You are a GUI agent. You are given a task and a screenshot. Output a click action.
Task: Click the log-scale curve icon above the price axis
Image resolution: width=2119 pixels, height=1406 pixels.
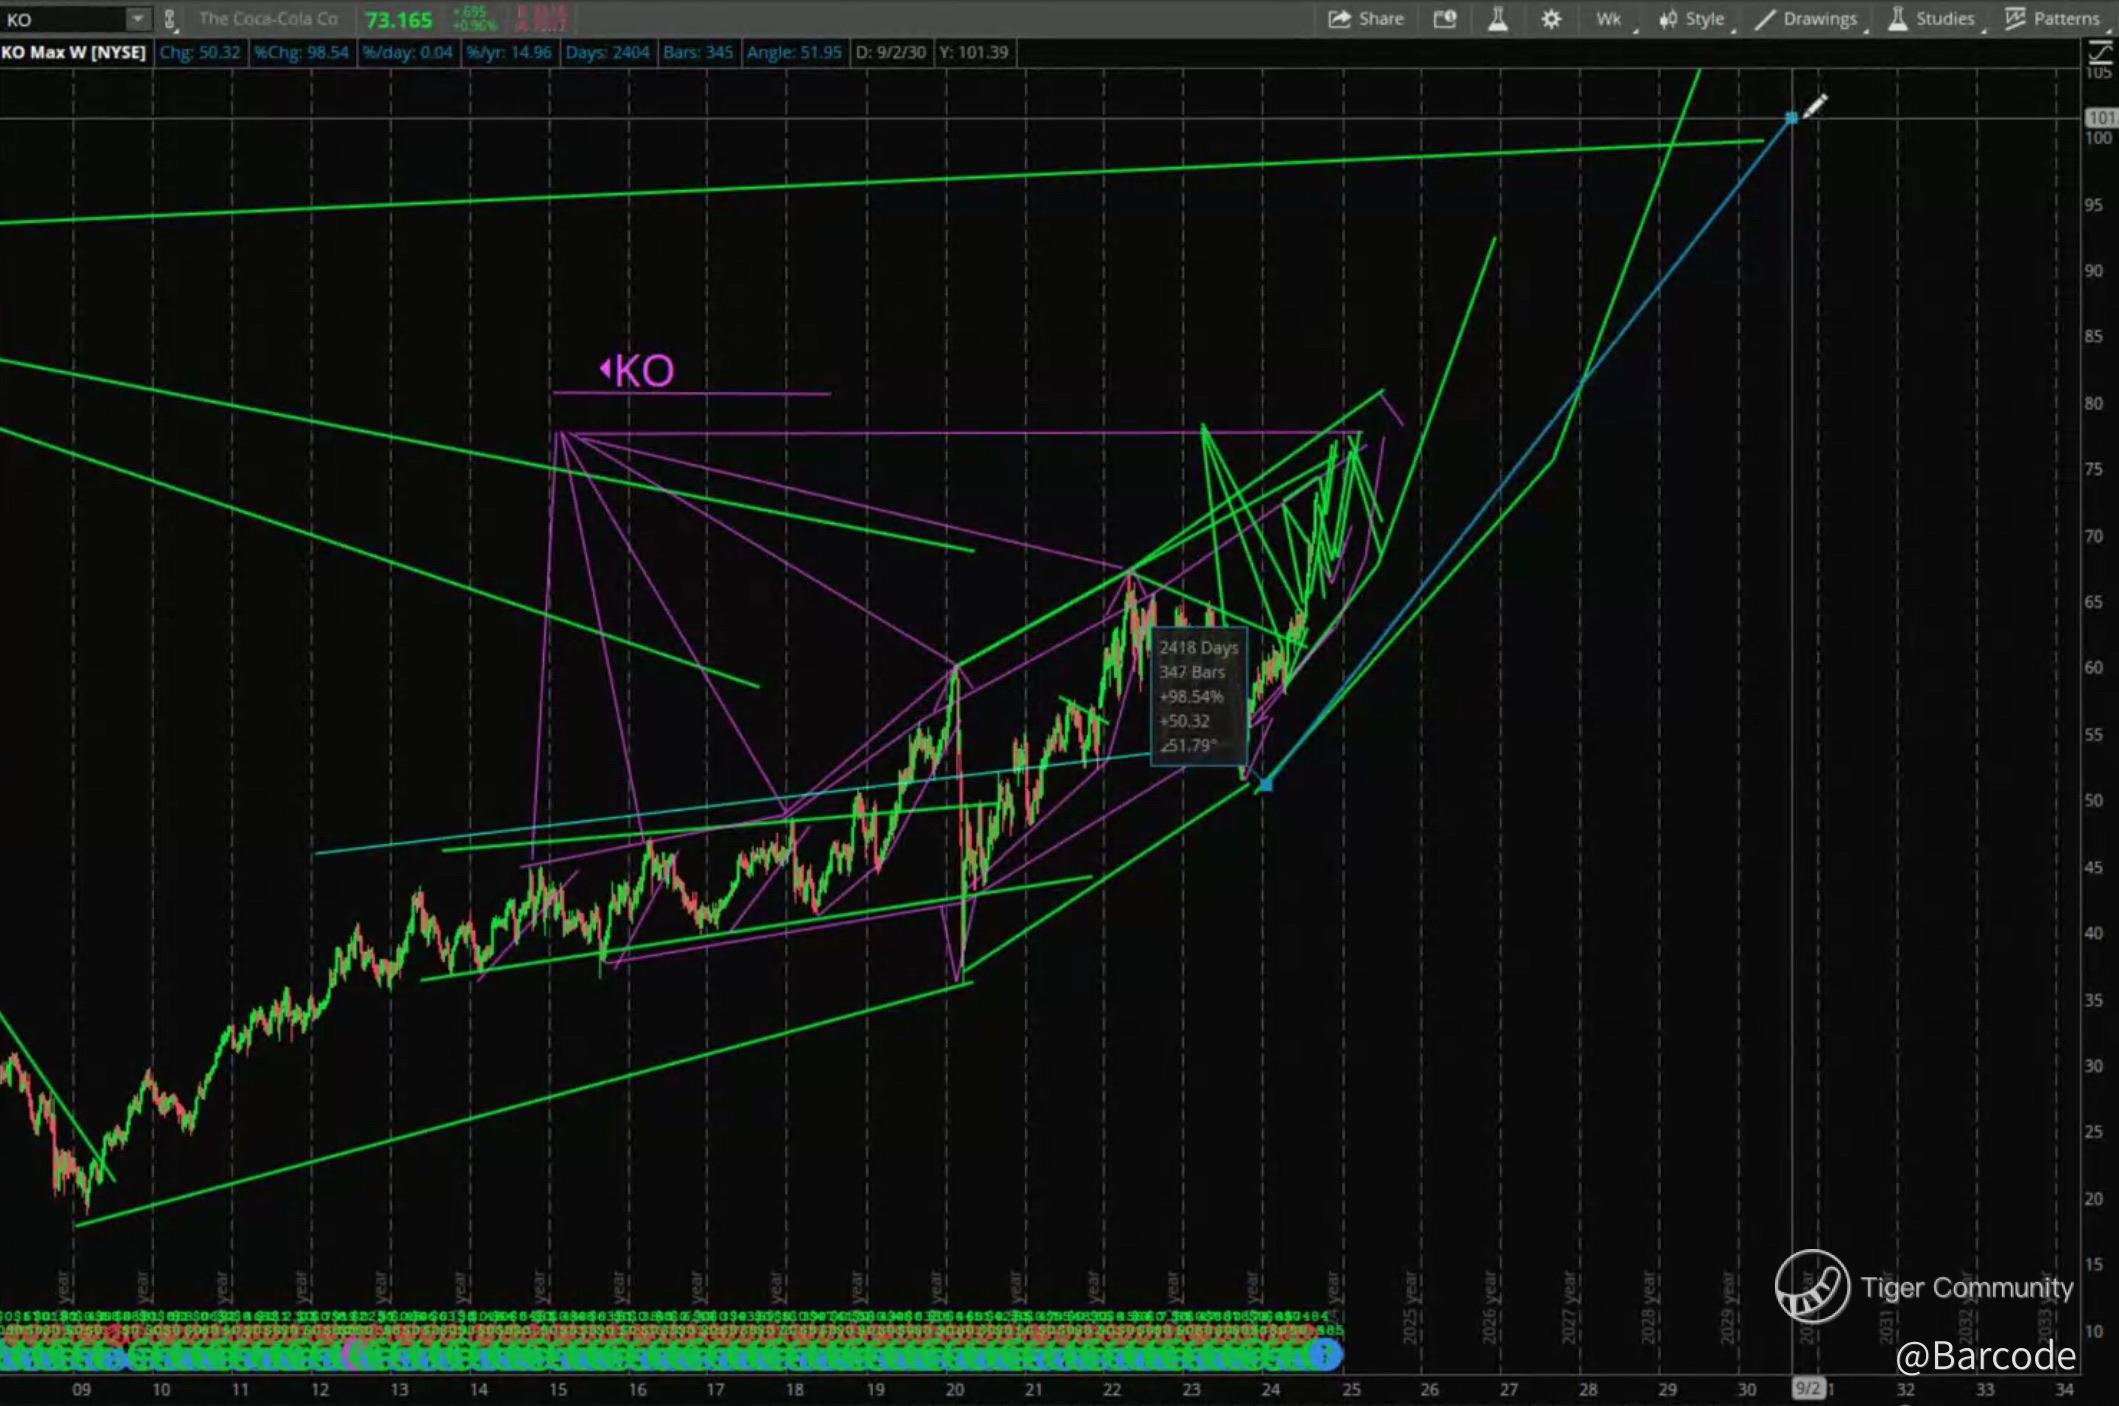pos(2100,52)
